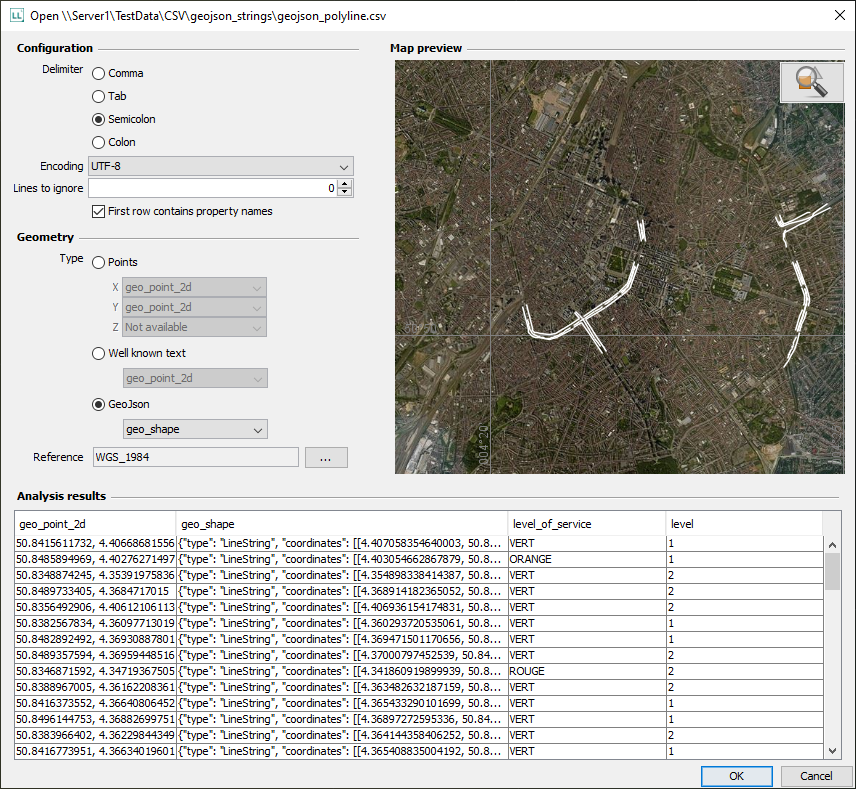The height and width of the screenshot is (789, 856).
Task: Close the Open CSV dialog
Action: [840, 15]
